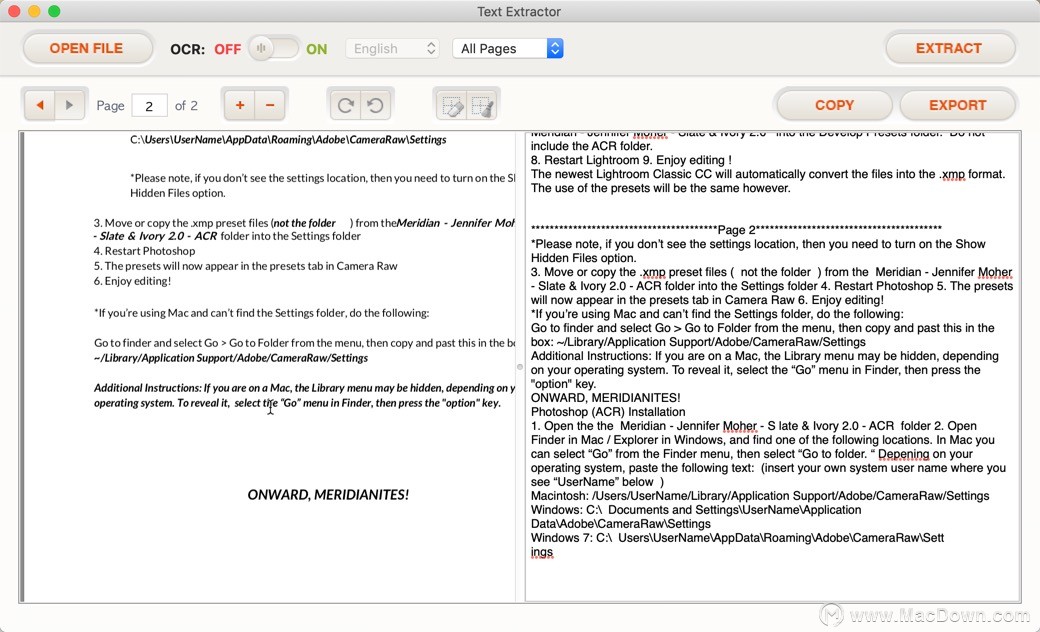This screenshot has width=1040, height=632.
Task: Zoom out with the minus button
Action: pos(270,105)
